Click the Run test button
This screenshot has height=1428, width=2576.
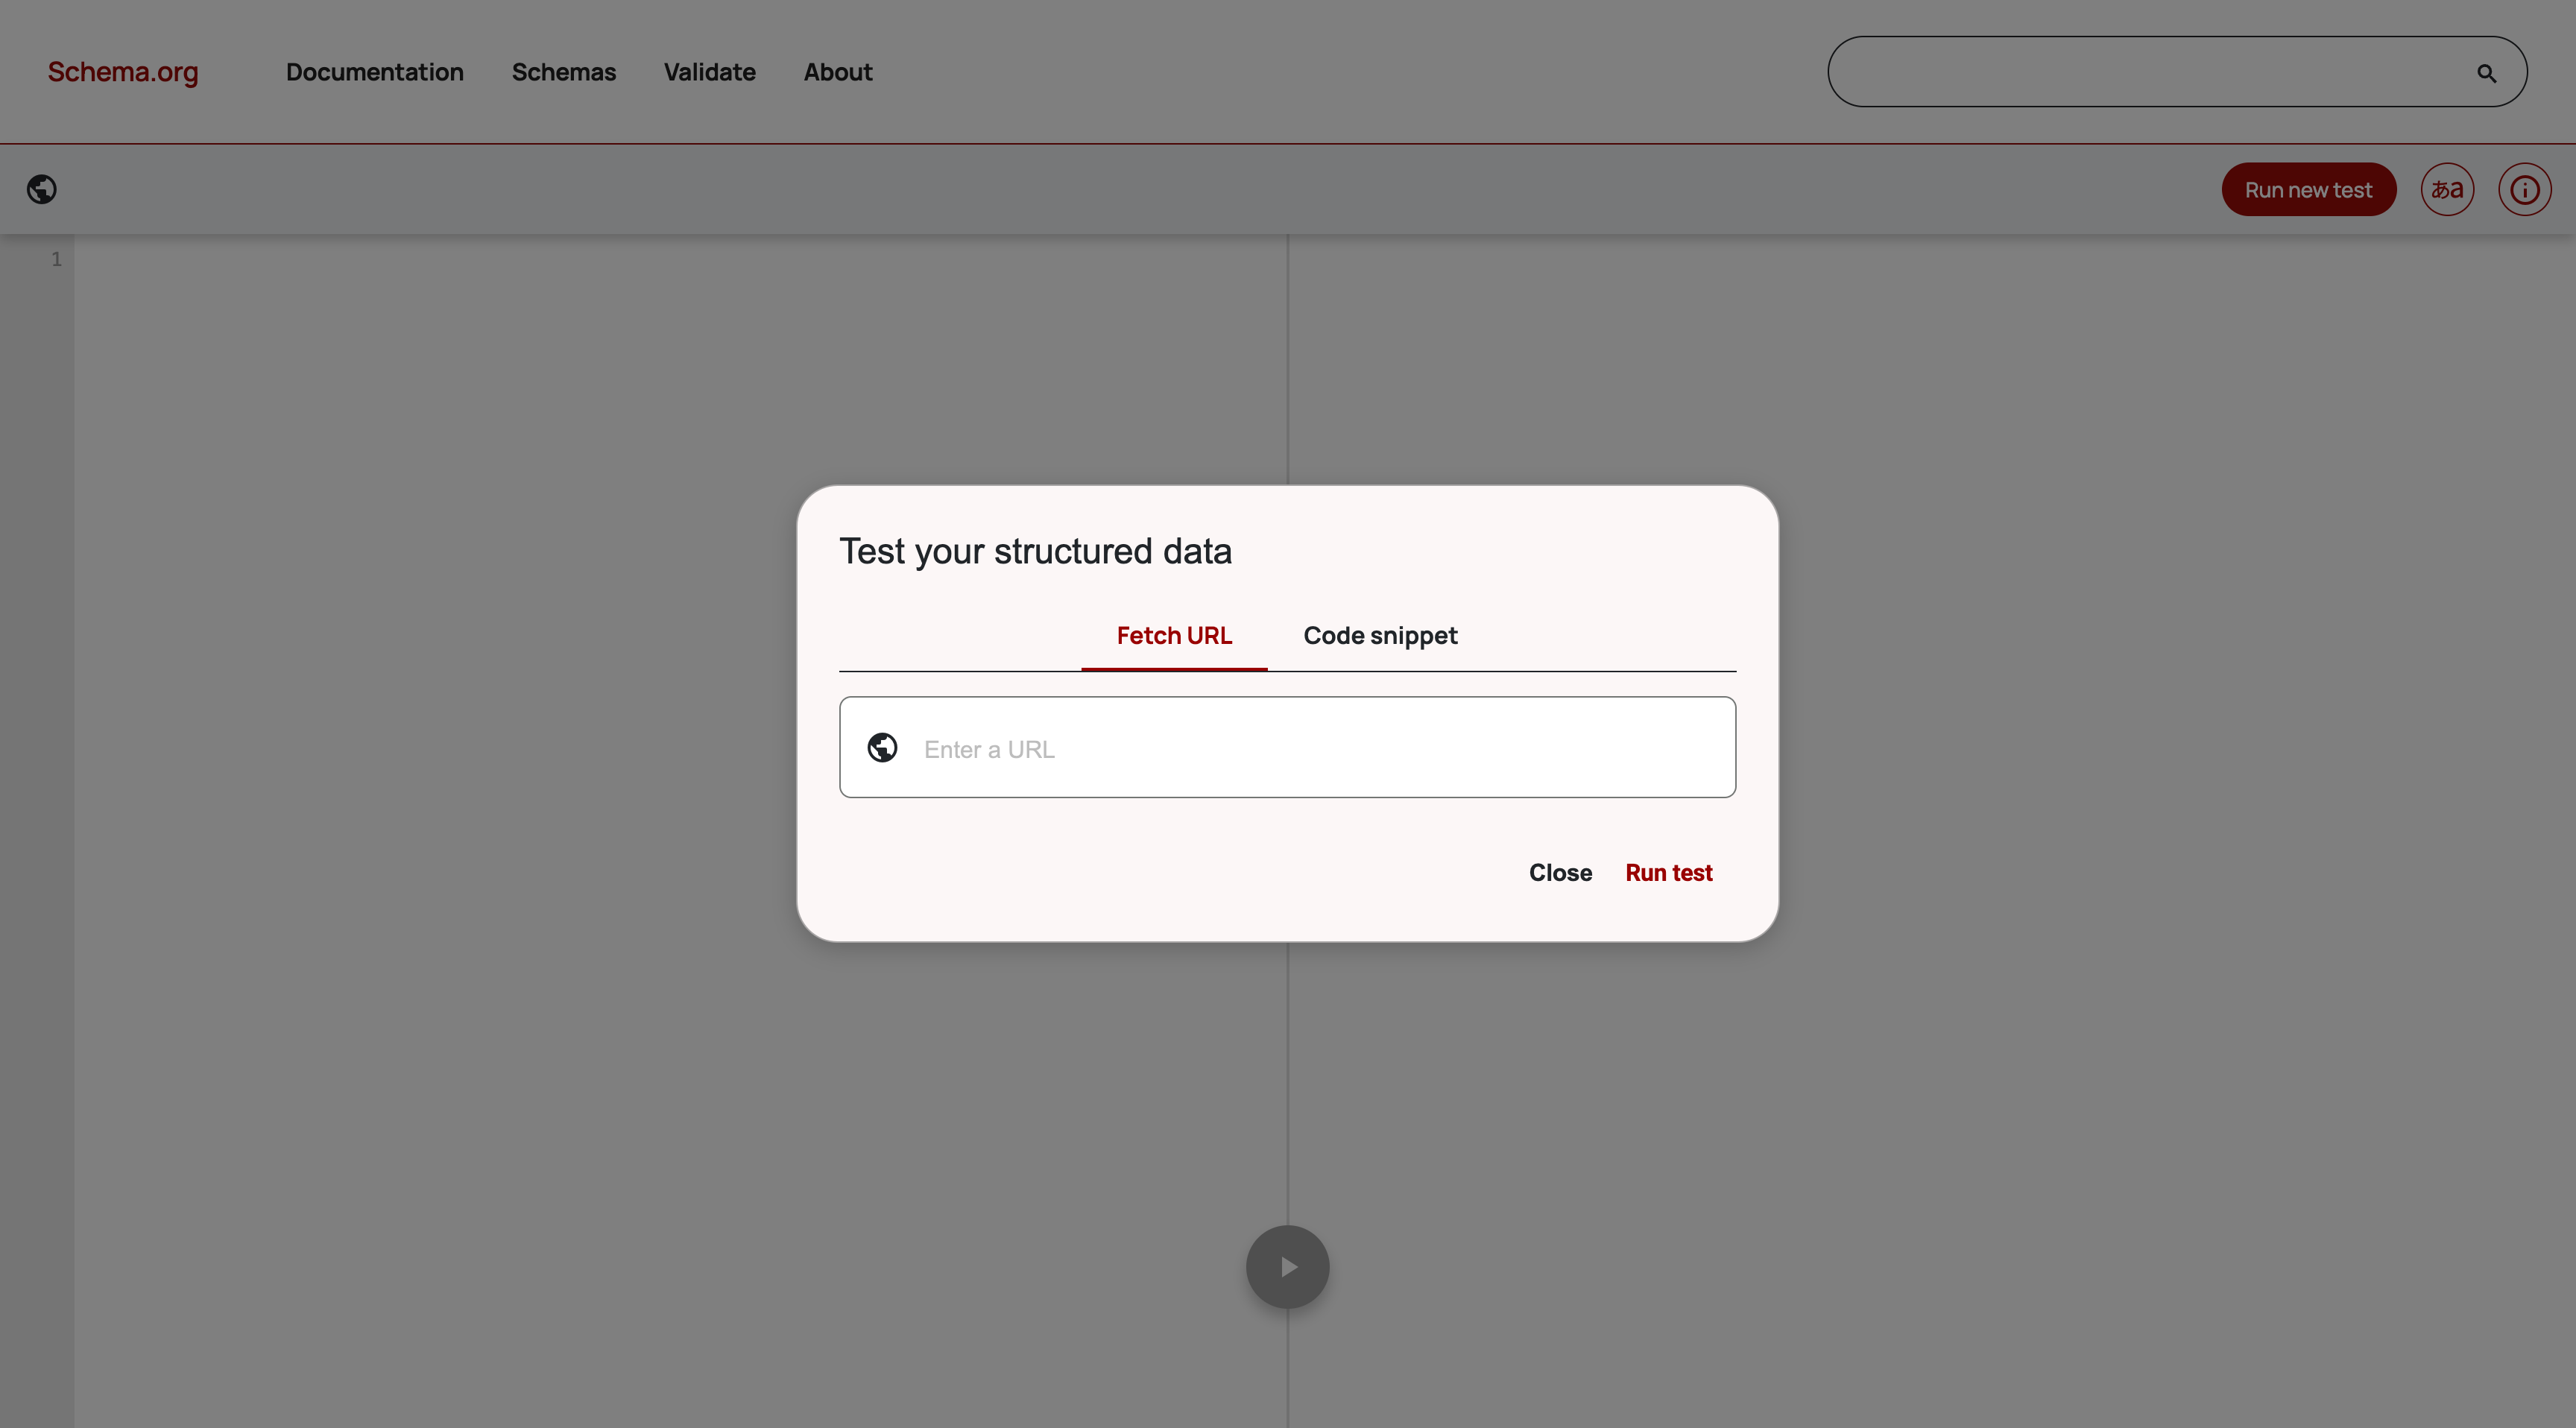[1668, 872]
